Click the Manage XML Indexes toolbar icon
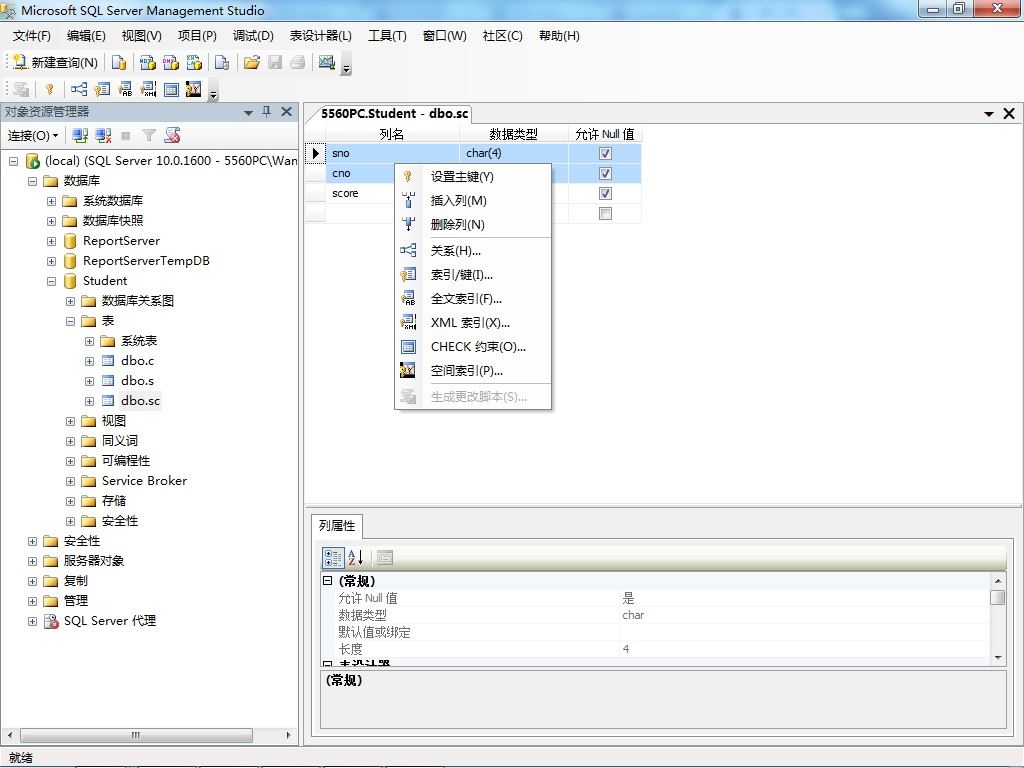 pos(148,89)
